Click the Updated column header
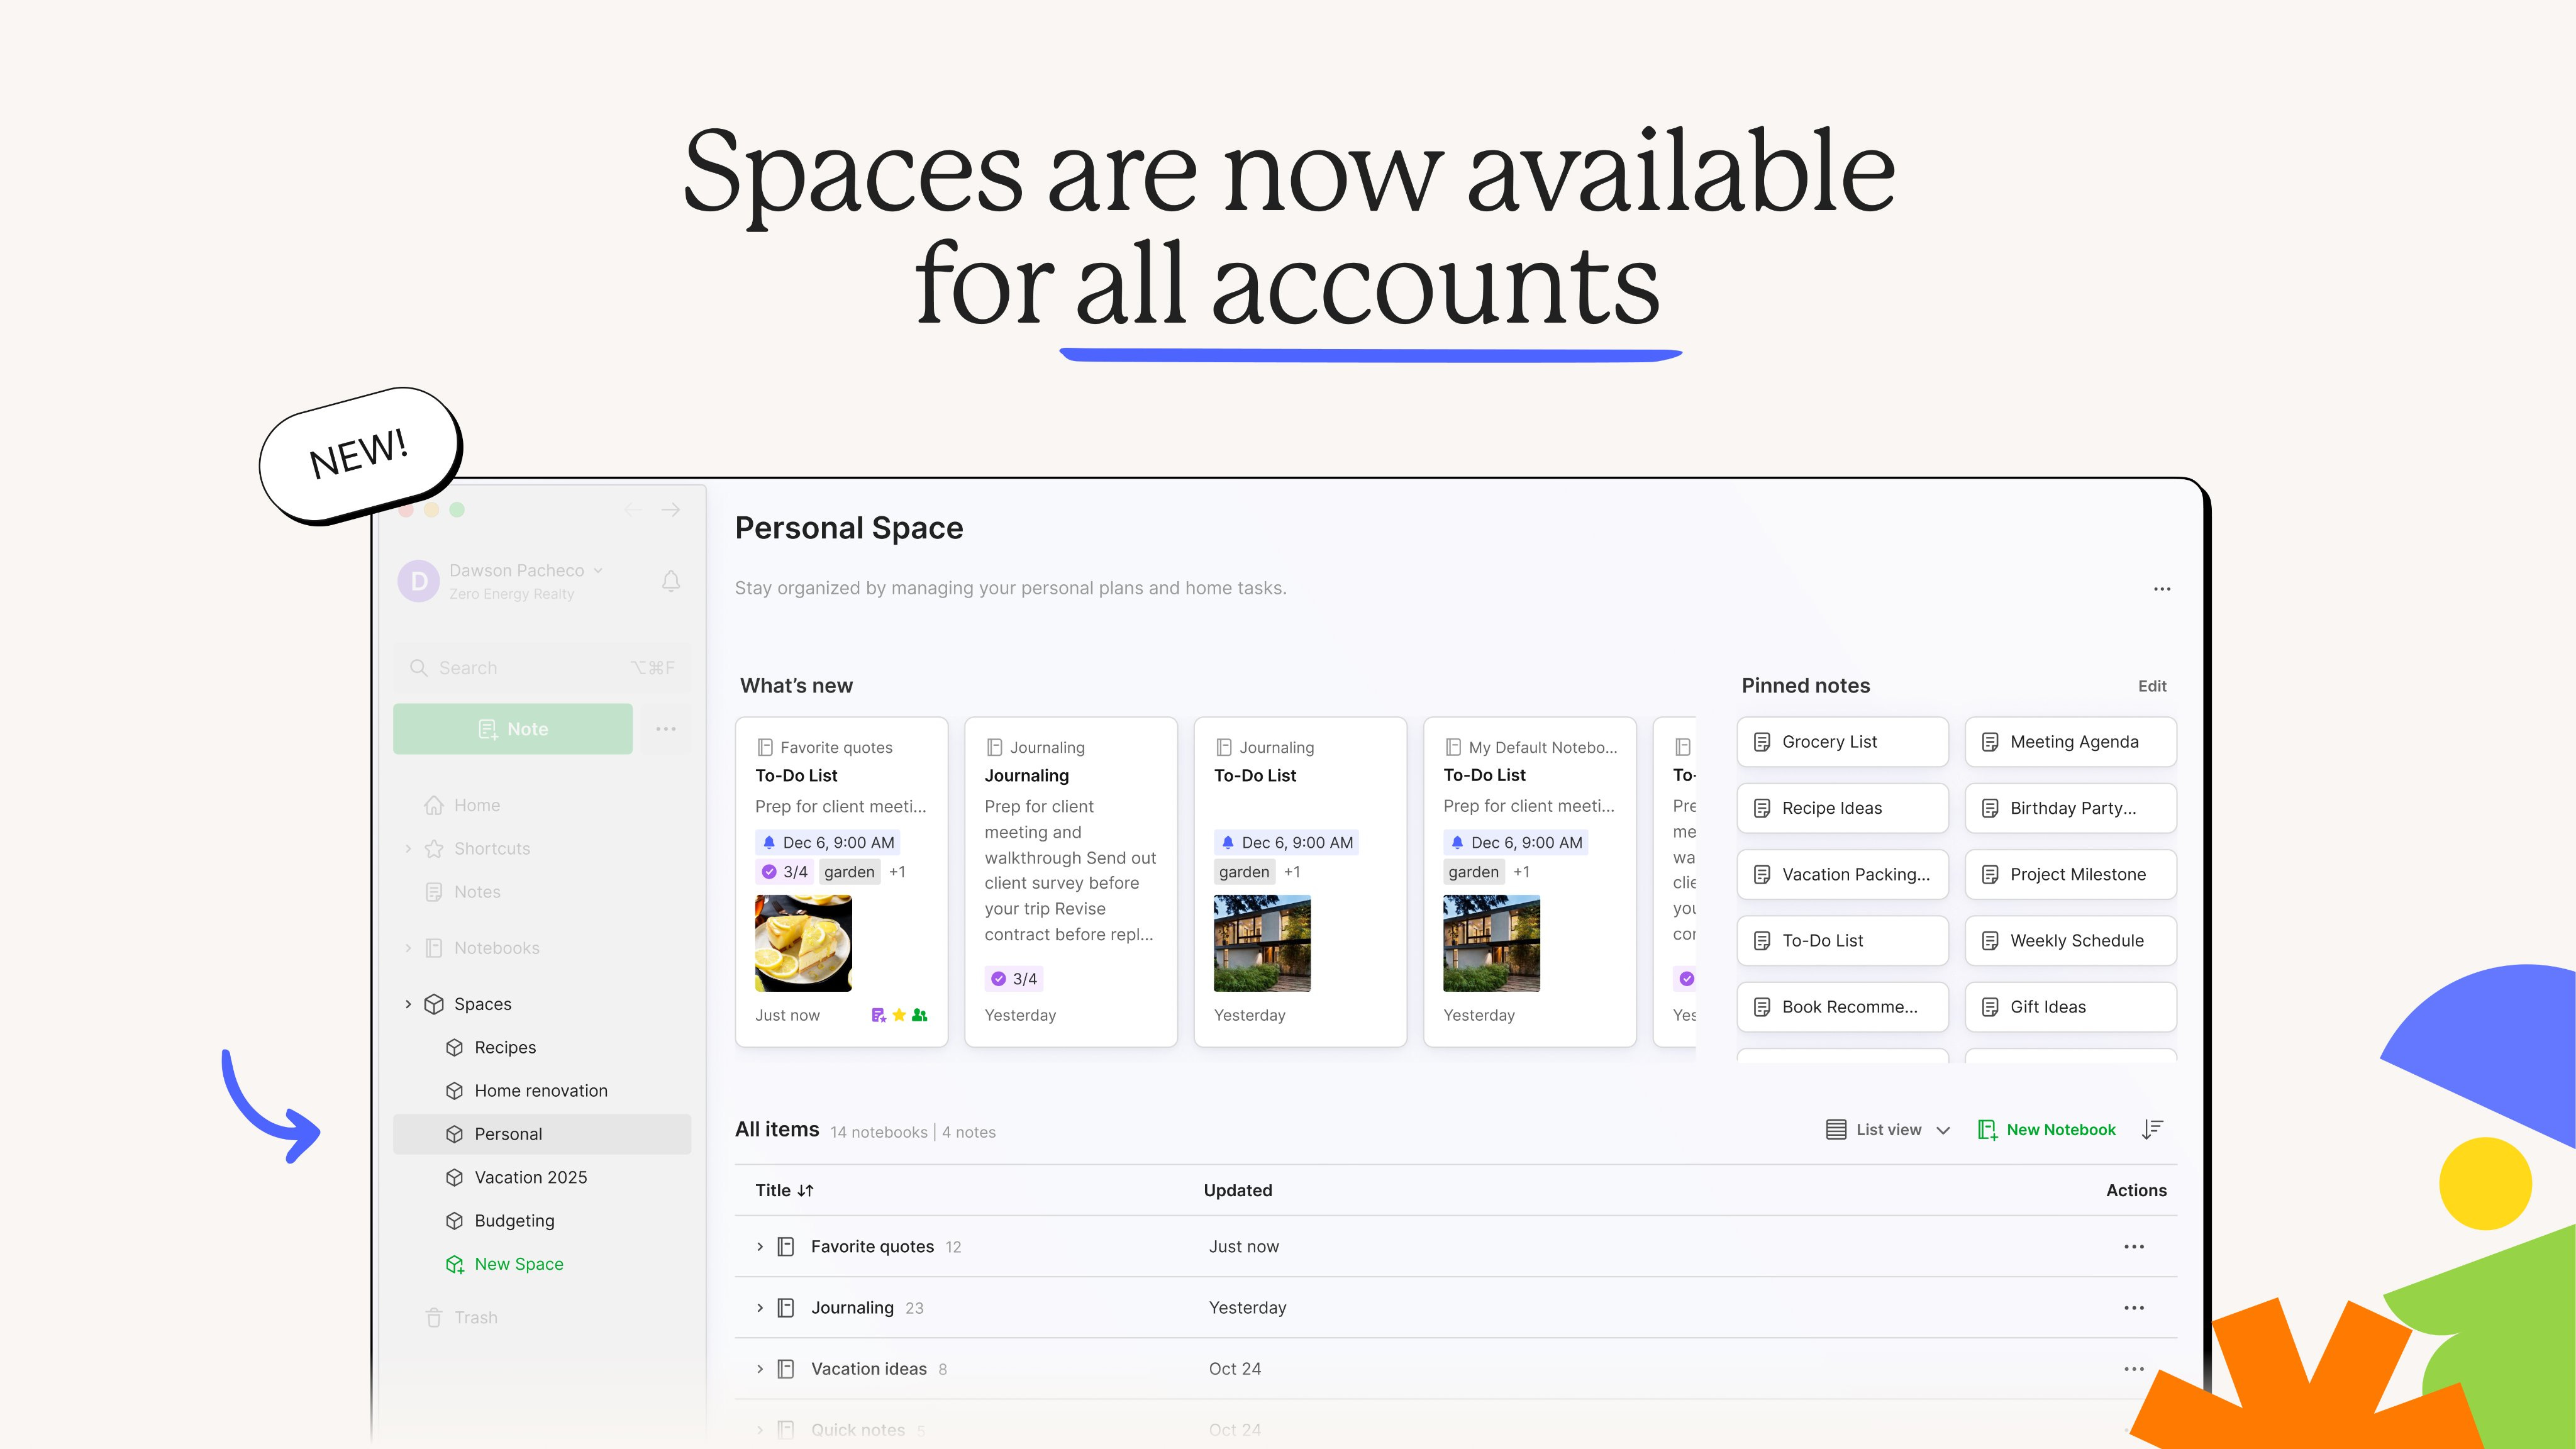The height and width of the screenshot is (1449, 2576). pos(1238,1190)
